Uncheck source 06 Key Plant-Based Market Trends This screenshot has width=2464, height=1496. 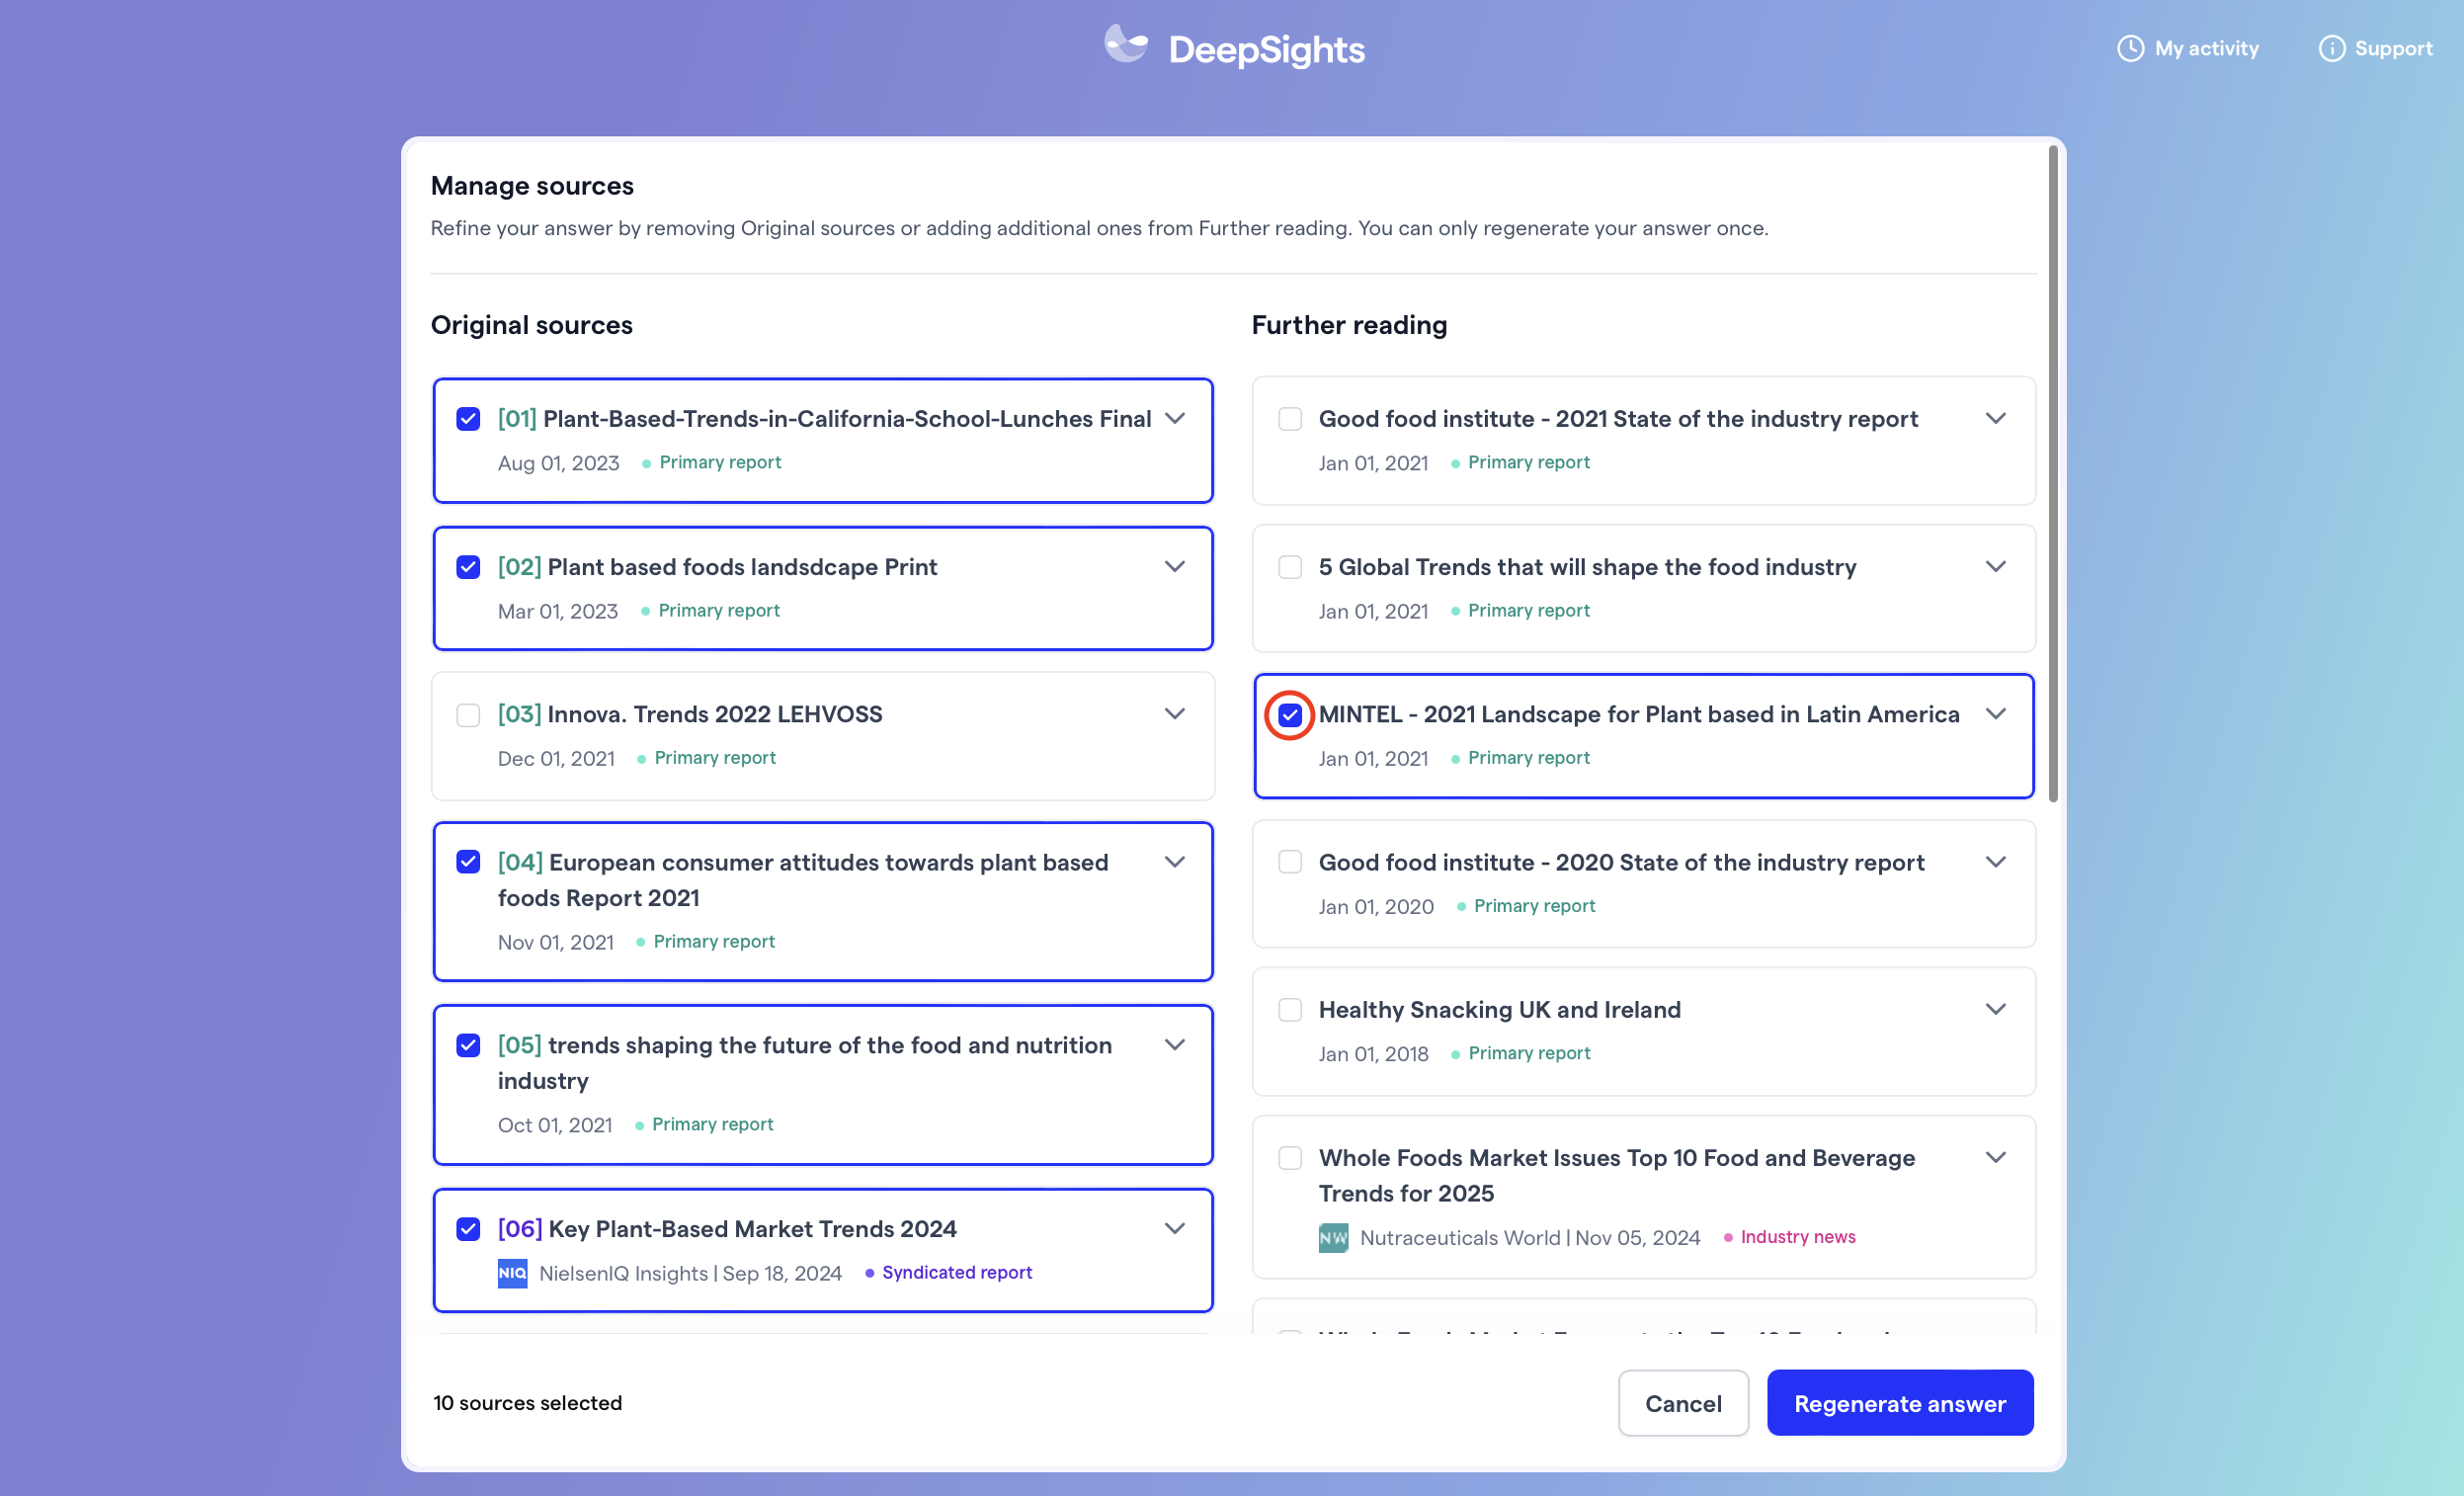click(468, 1229)
